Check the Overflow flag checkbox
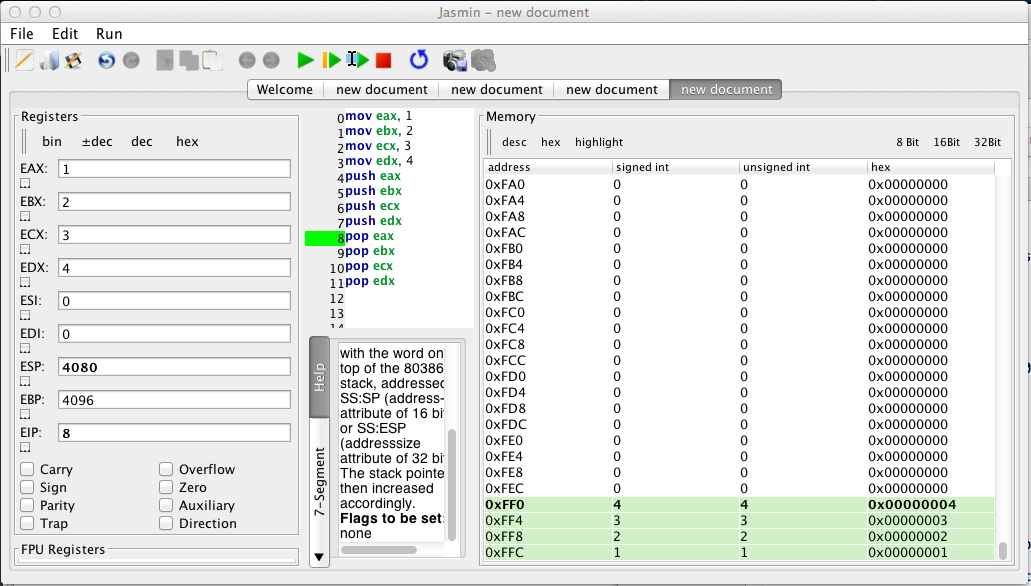The height and width of the screenshot is (586, 1031). point(166,469)
